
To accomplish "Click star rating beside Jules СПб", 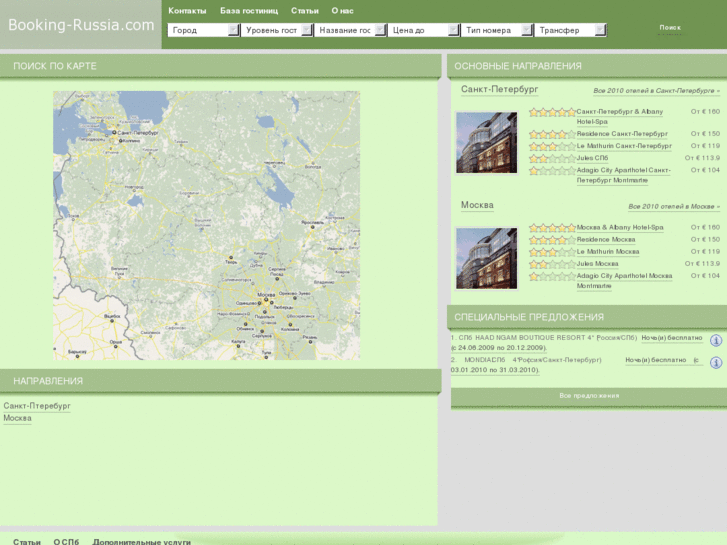I will tap(552, 158).
